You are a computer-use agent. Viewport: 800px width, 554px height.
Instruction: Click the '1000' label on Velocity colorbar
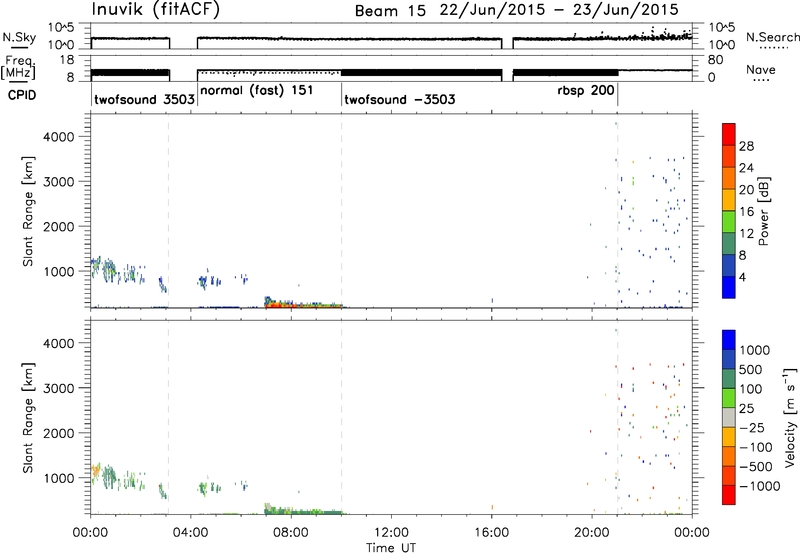tap(755, 350)
